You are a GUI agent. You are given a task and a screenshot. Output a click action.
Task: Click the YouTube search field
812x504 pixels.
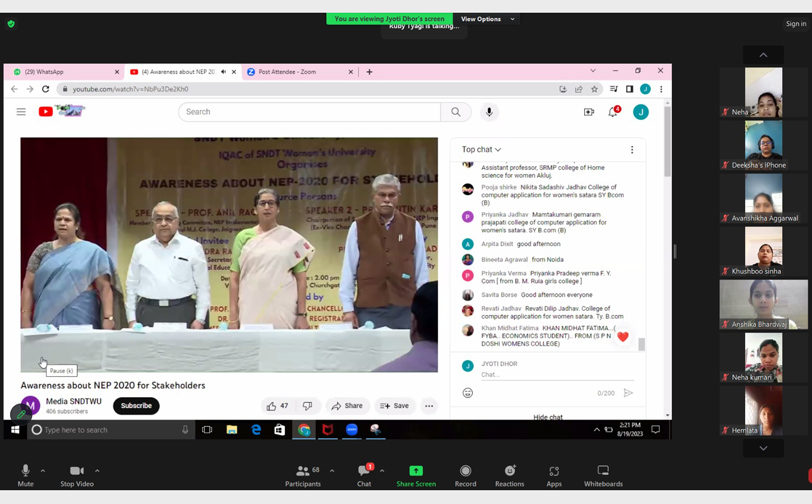(x=310, y=112)
